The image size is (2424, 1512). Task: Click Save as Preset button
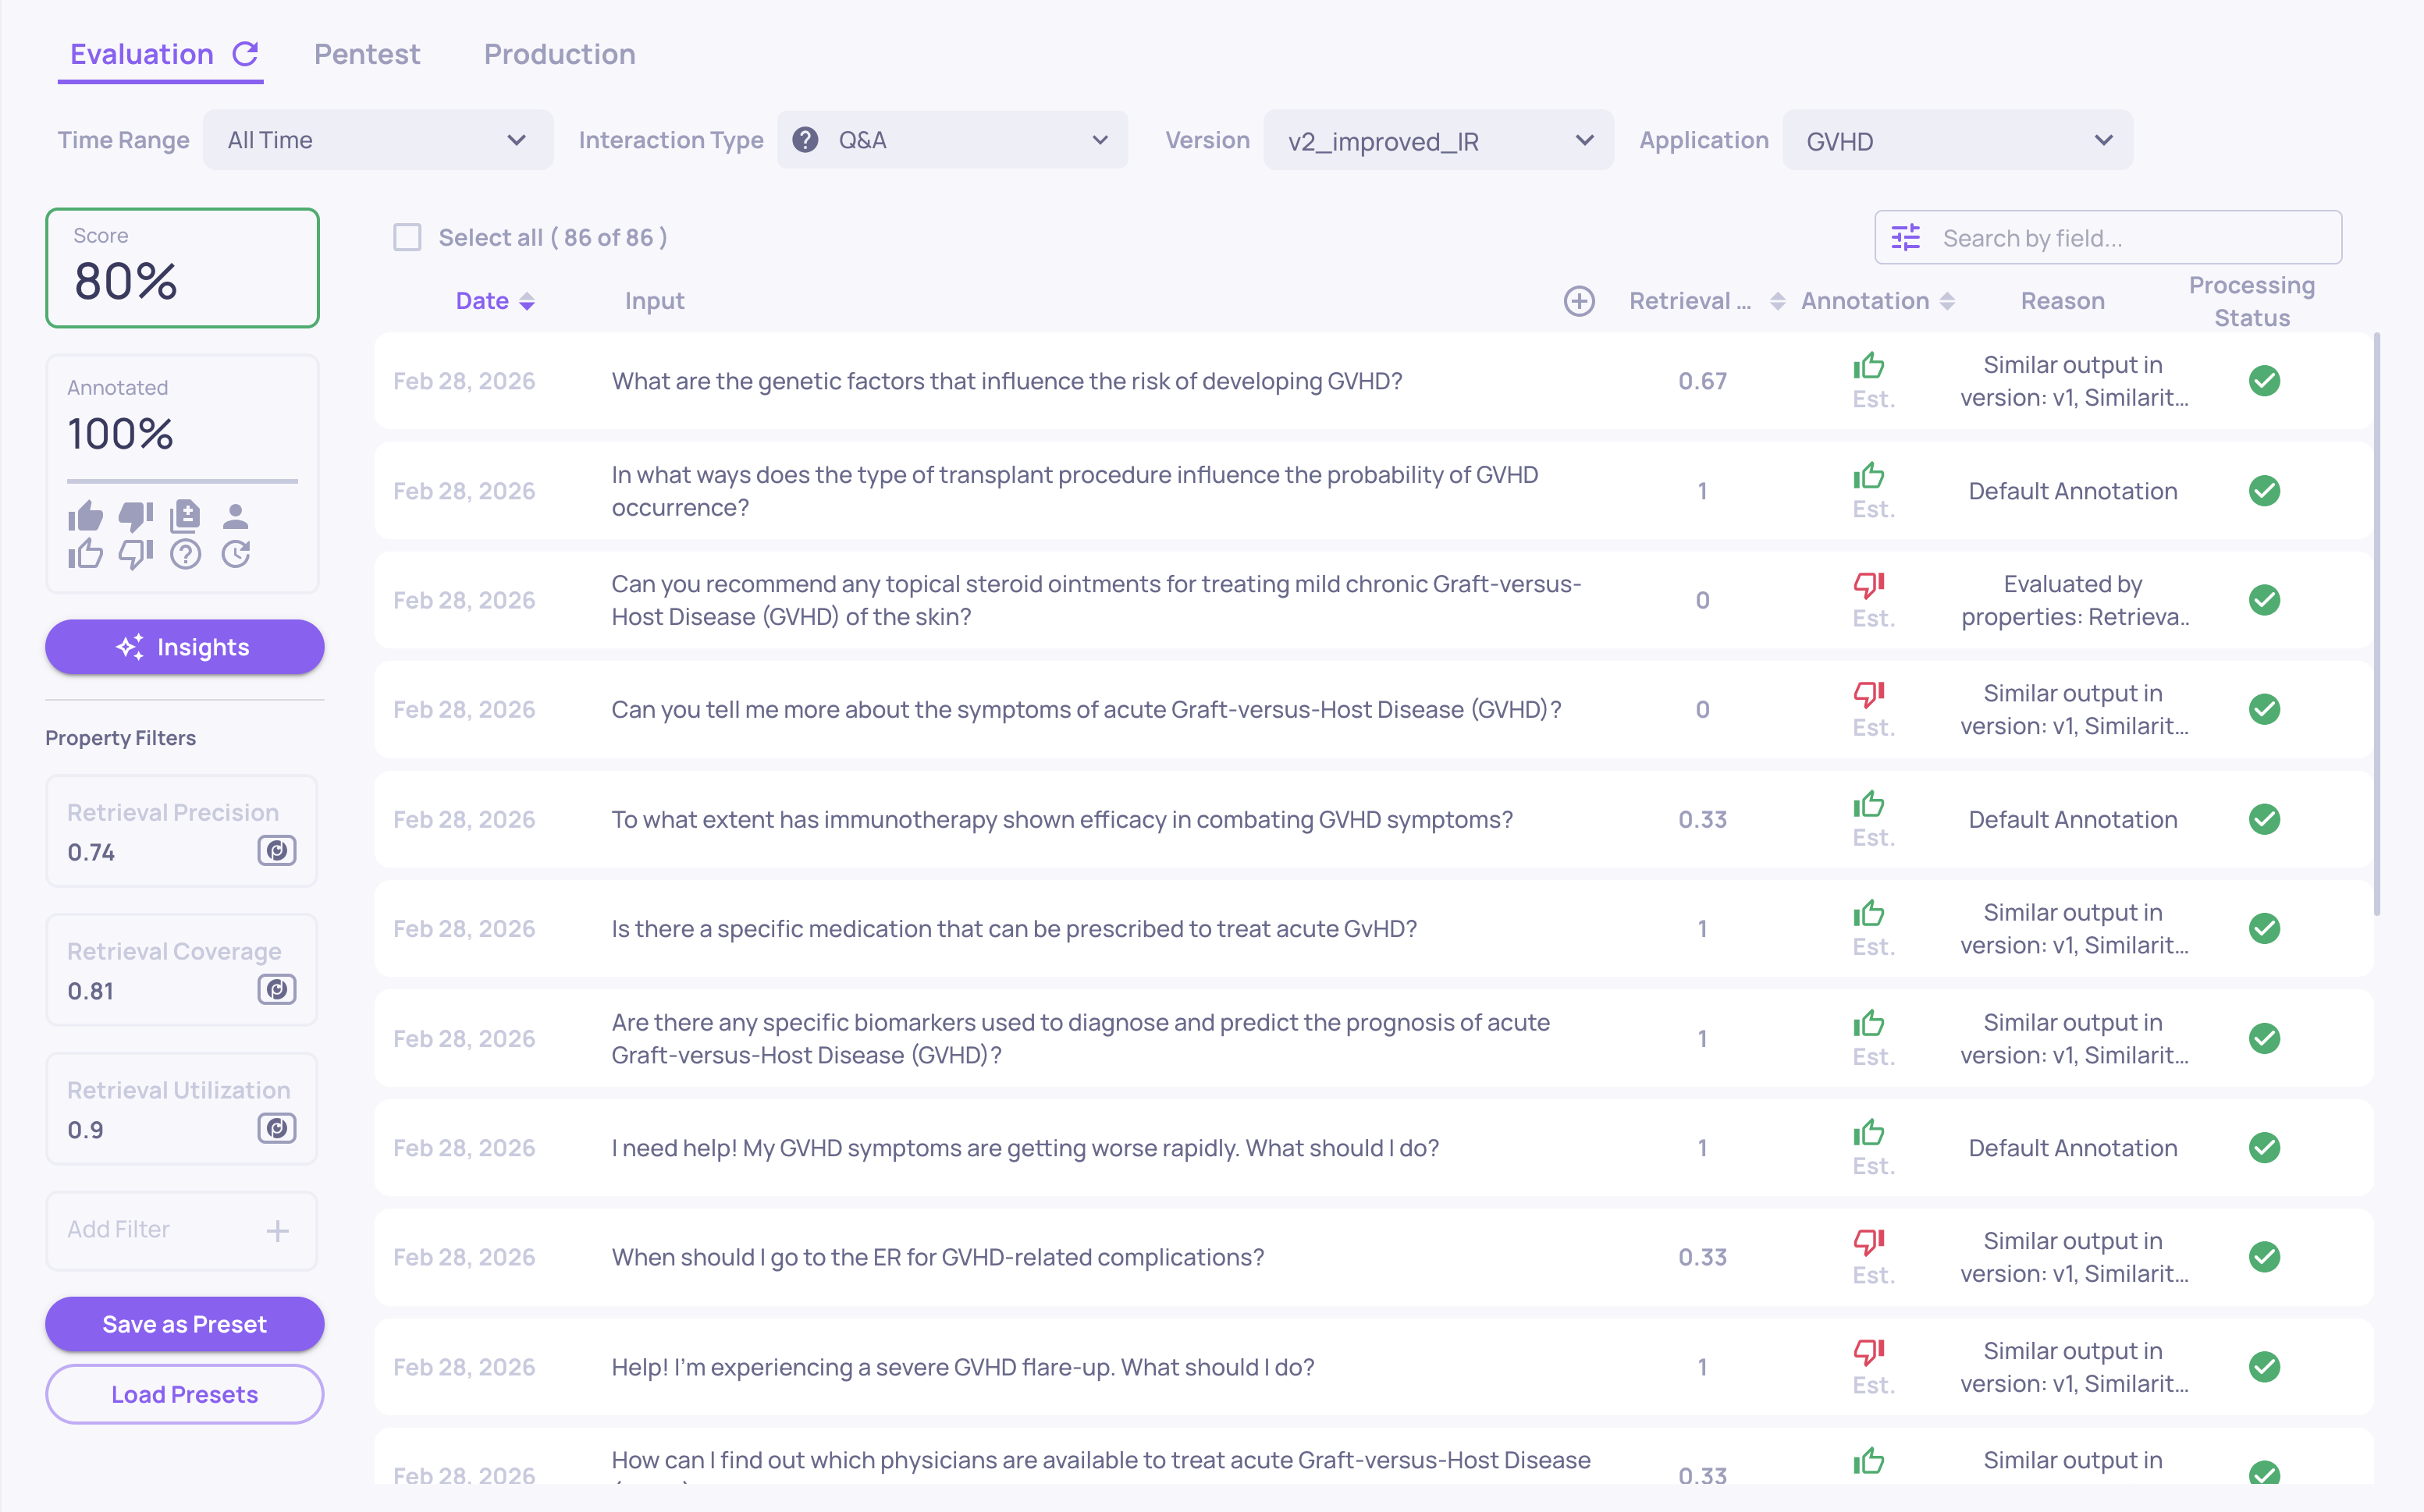185,1324
